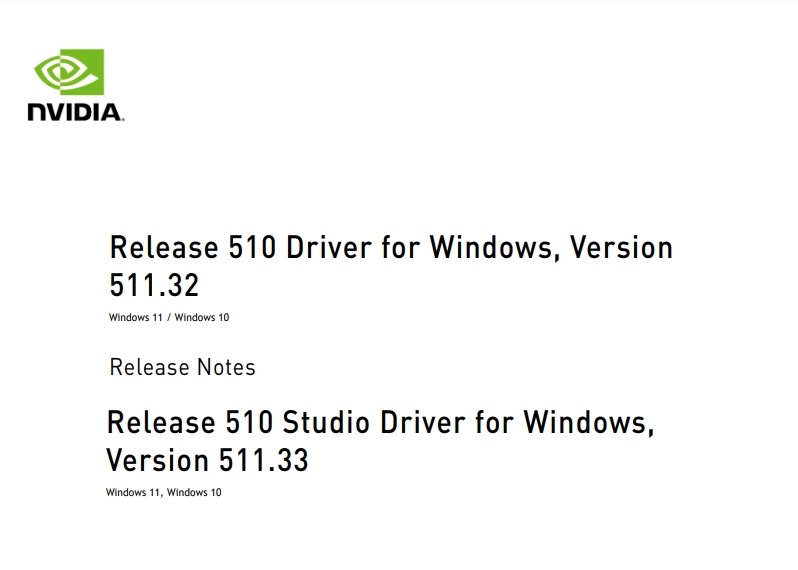Click 'Windows,' in the first heading

pyautogui.click(x=495, y=247)
